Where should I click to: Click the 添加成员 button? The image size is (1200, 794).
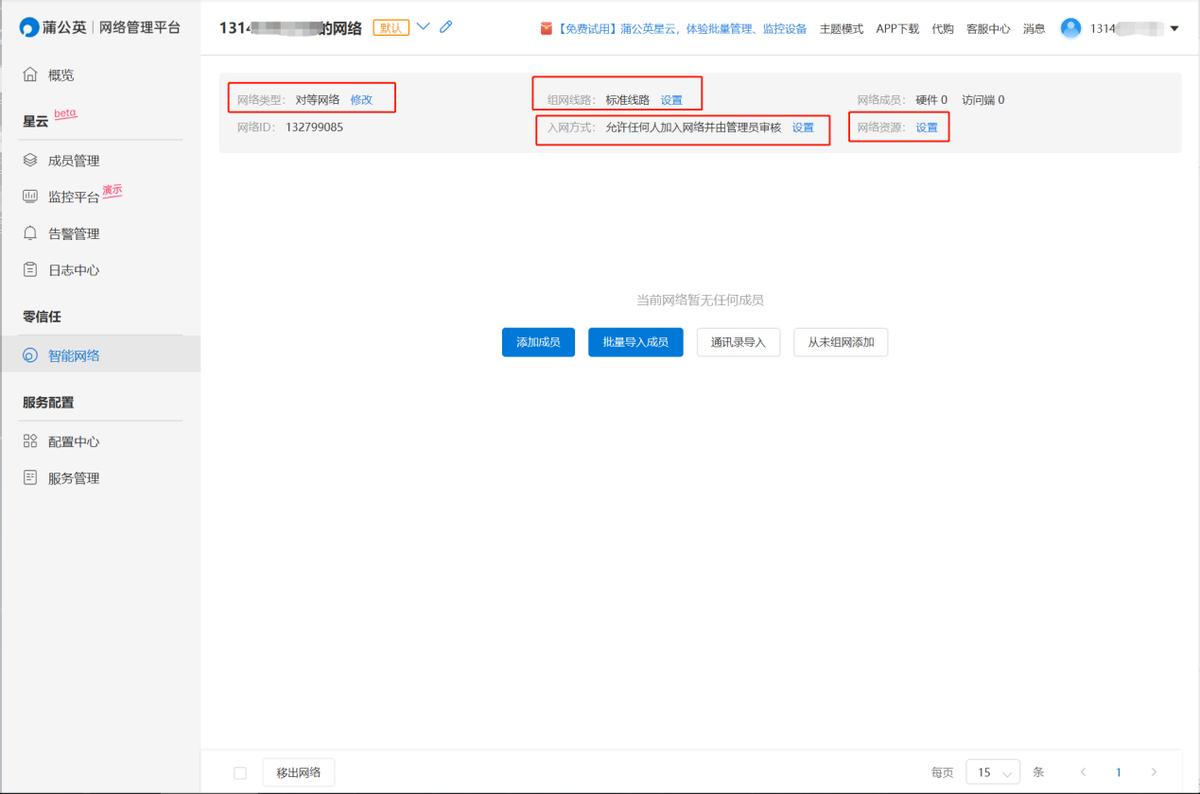pyautogui.click(x=537, y=342)
